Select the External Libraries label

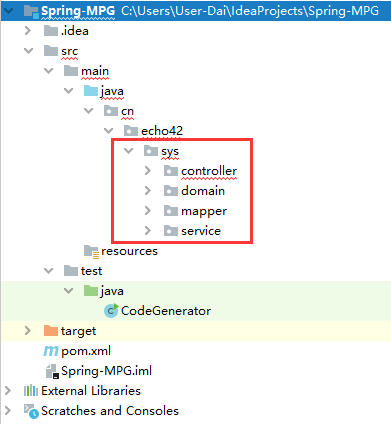pyautogui.click(x=91, y=391)
